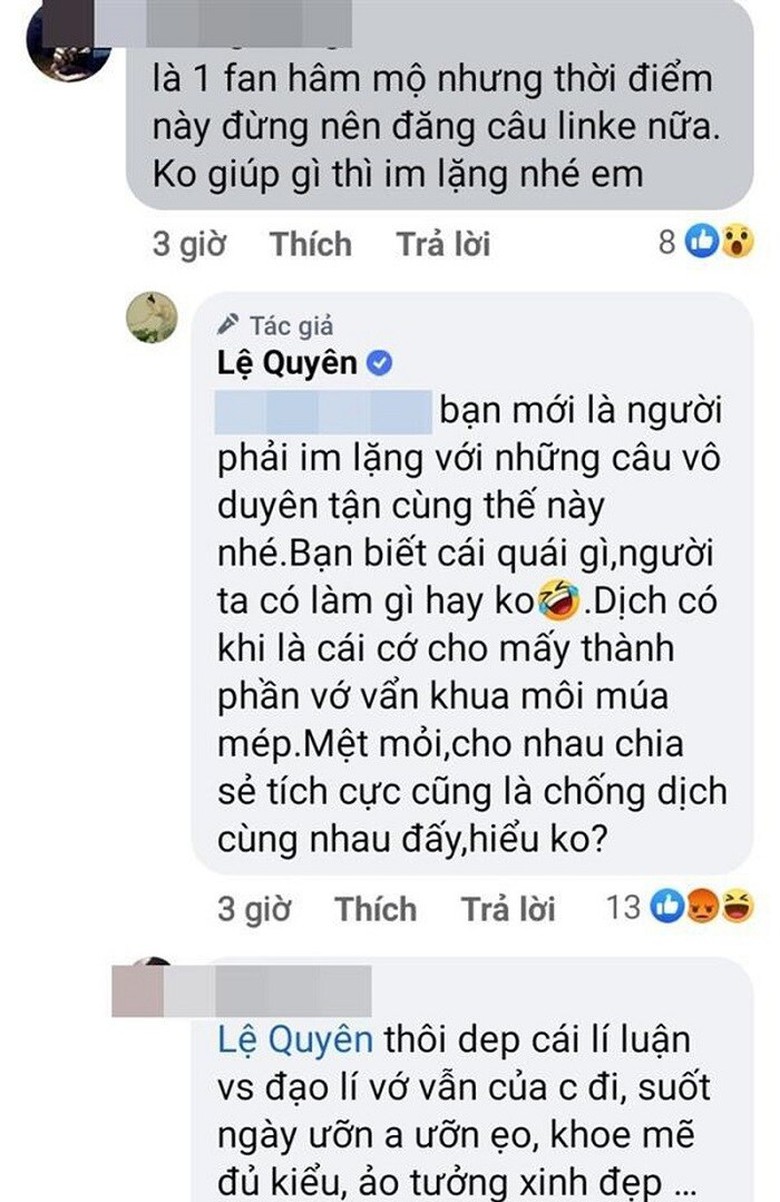
Task: Click the blurred tagged name in Lệ Quyên's reply
Action: [323, 412]
